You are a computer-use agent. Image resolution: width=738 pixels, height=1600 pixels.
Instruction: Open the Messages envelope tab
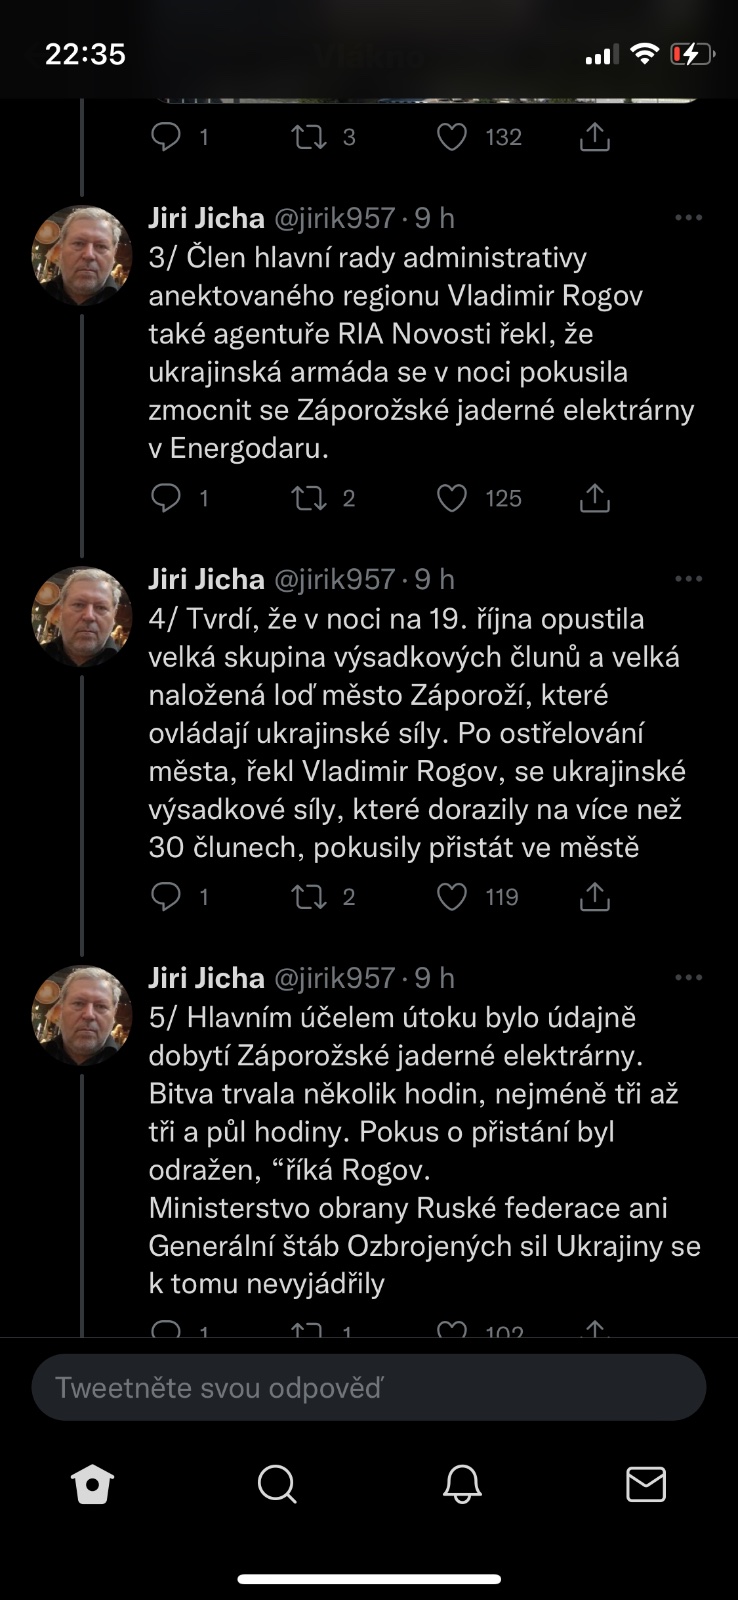[646, 1485]
